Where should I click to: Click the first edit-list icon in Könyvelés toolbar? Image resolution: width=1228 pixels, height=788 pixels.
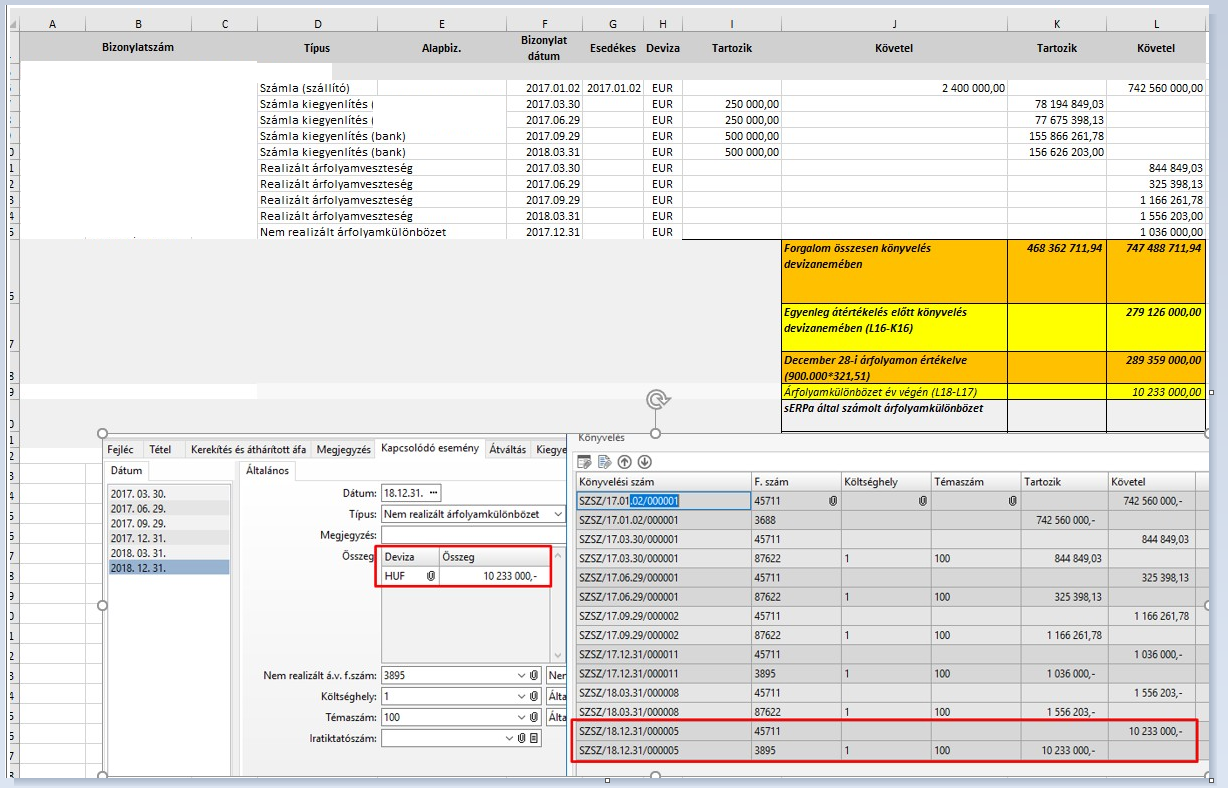(x=585, y=461)
